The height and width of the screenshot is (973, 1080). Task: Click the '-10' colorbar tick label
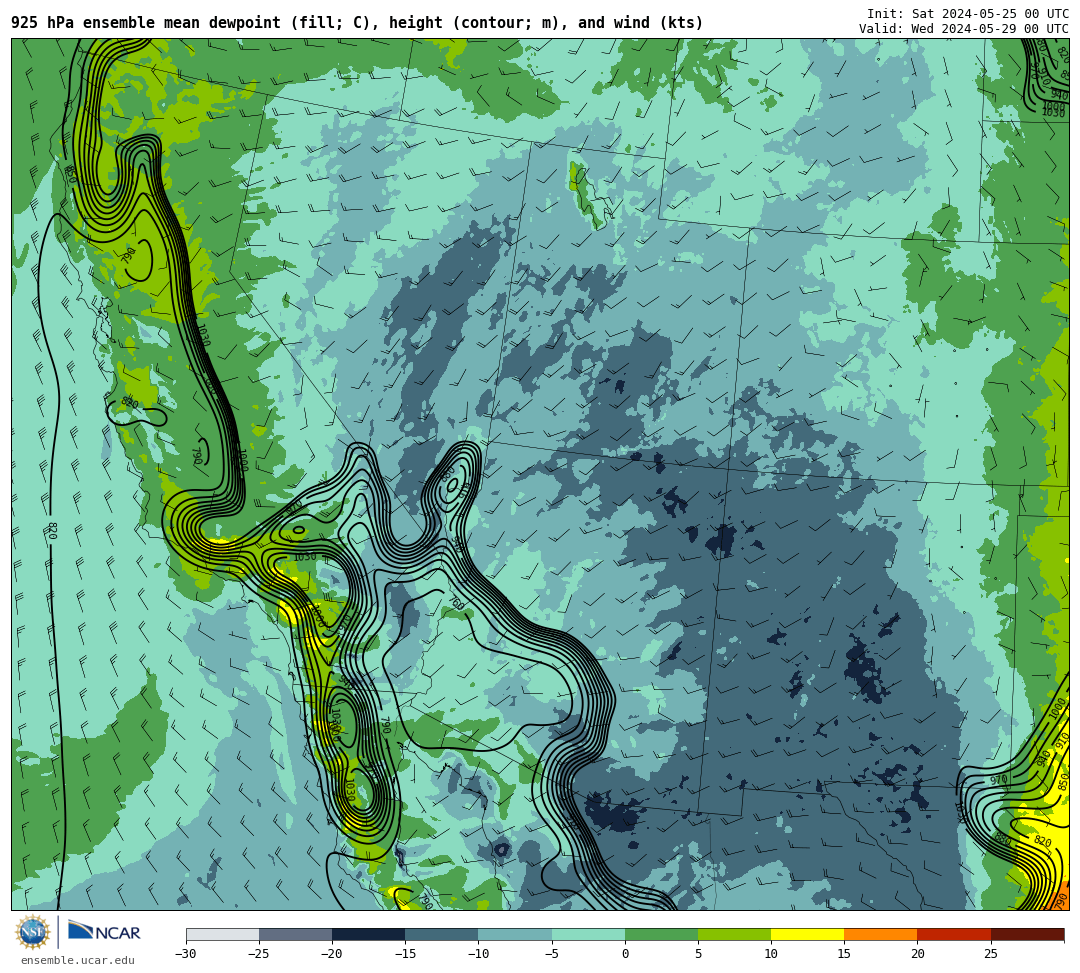478,954
